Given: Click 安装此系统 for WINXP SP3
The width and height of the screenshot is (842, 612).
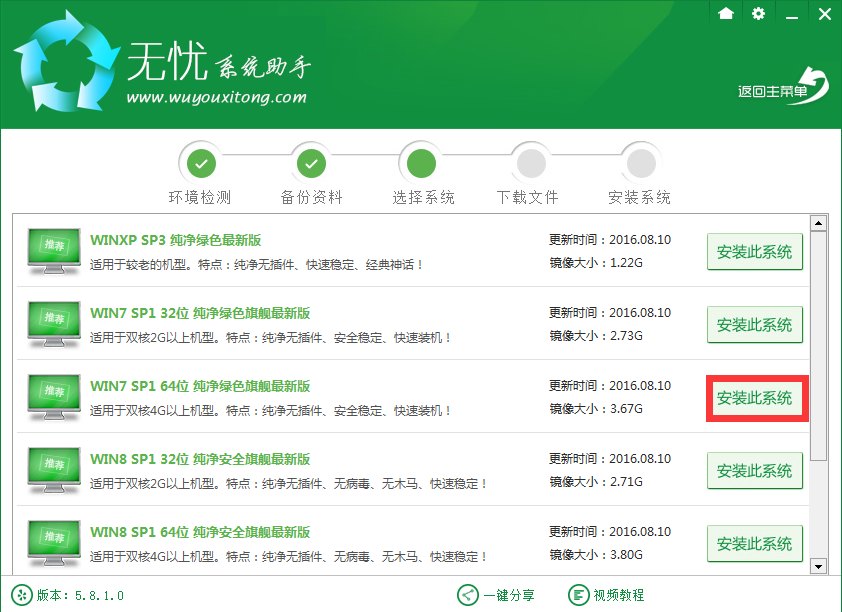Looking at the screenshot, I should coord(756,251).
